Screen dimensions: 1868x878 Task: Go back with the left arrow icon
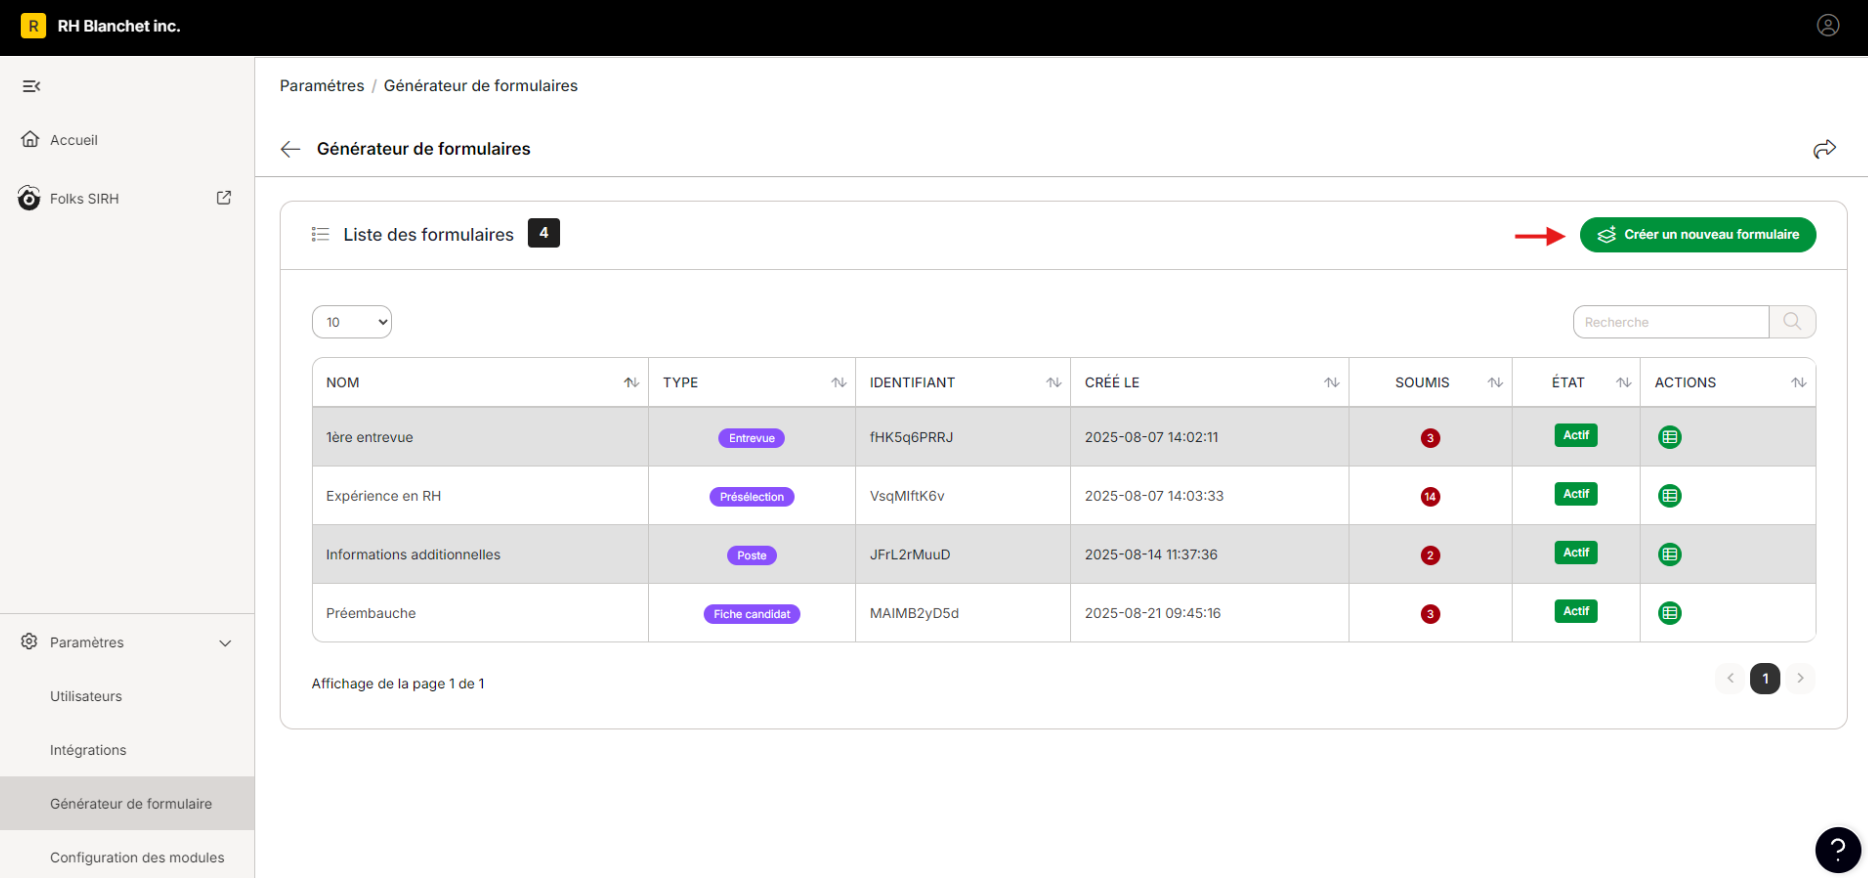(x=290, y=149)
